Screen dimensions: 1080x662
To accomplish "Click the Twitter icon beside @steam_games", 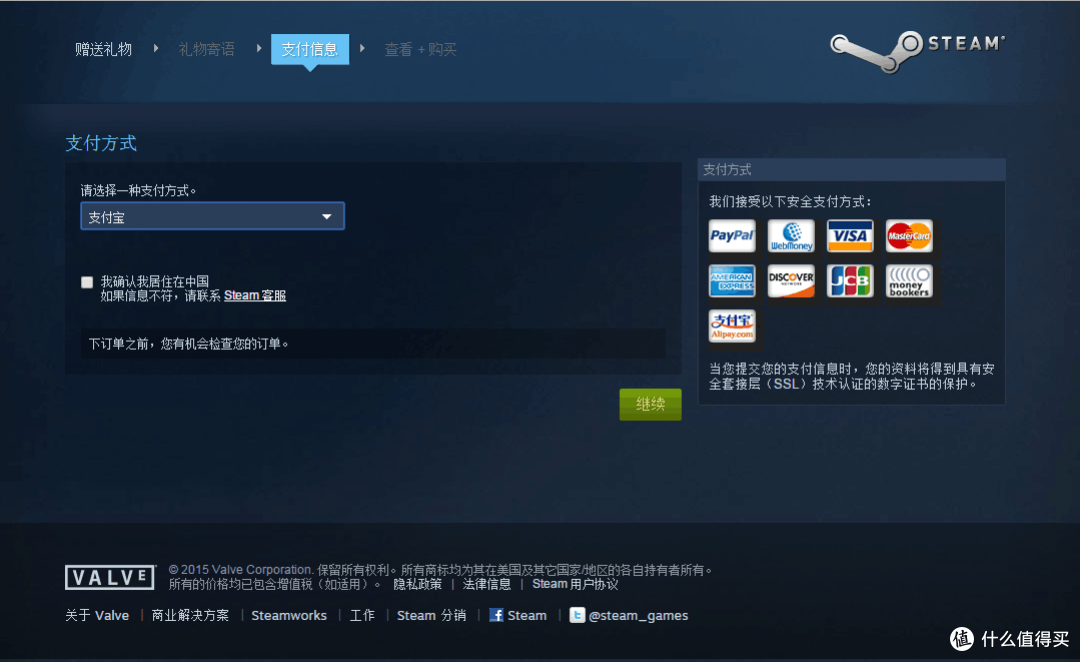I will click(577, 615).
